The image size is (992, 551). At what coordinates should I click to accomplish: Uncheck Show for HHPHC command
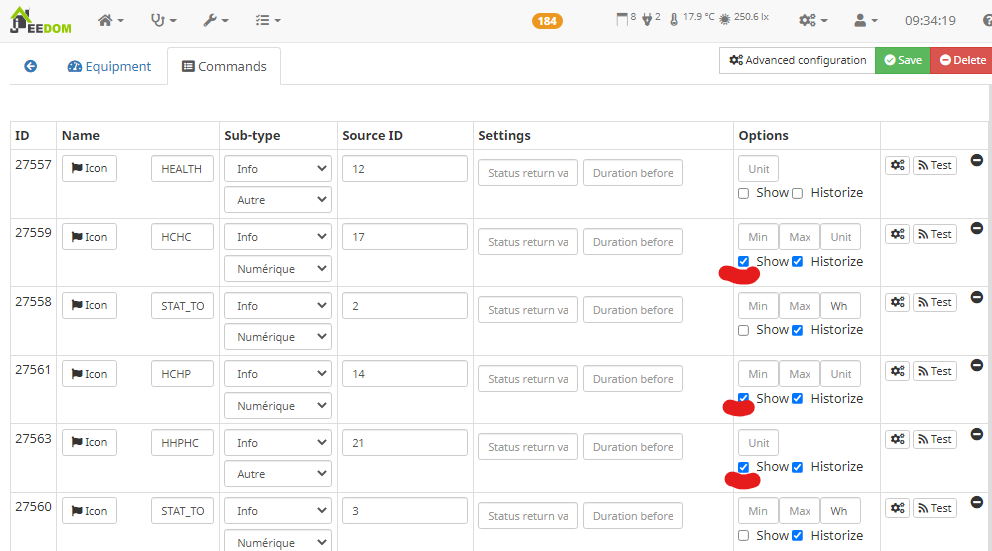pos(743,467)
